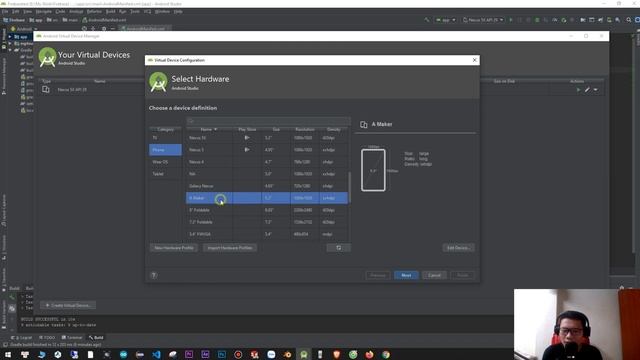Select the 3.4" FWVGA device row
The width and height of the screenshot is (640, 360).
pos(267,234)
